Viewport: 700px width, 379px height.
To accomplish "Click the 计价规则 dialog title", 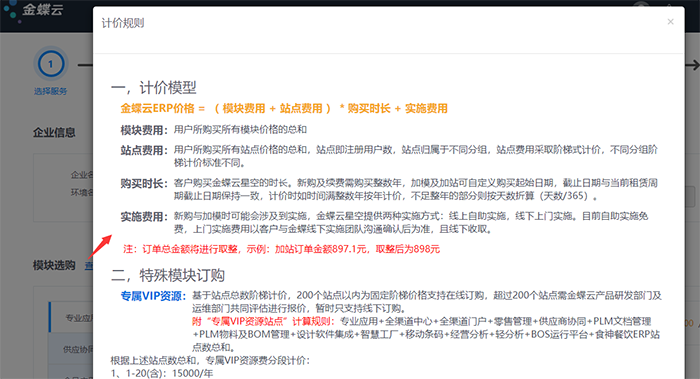I will 123,23.
